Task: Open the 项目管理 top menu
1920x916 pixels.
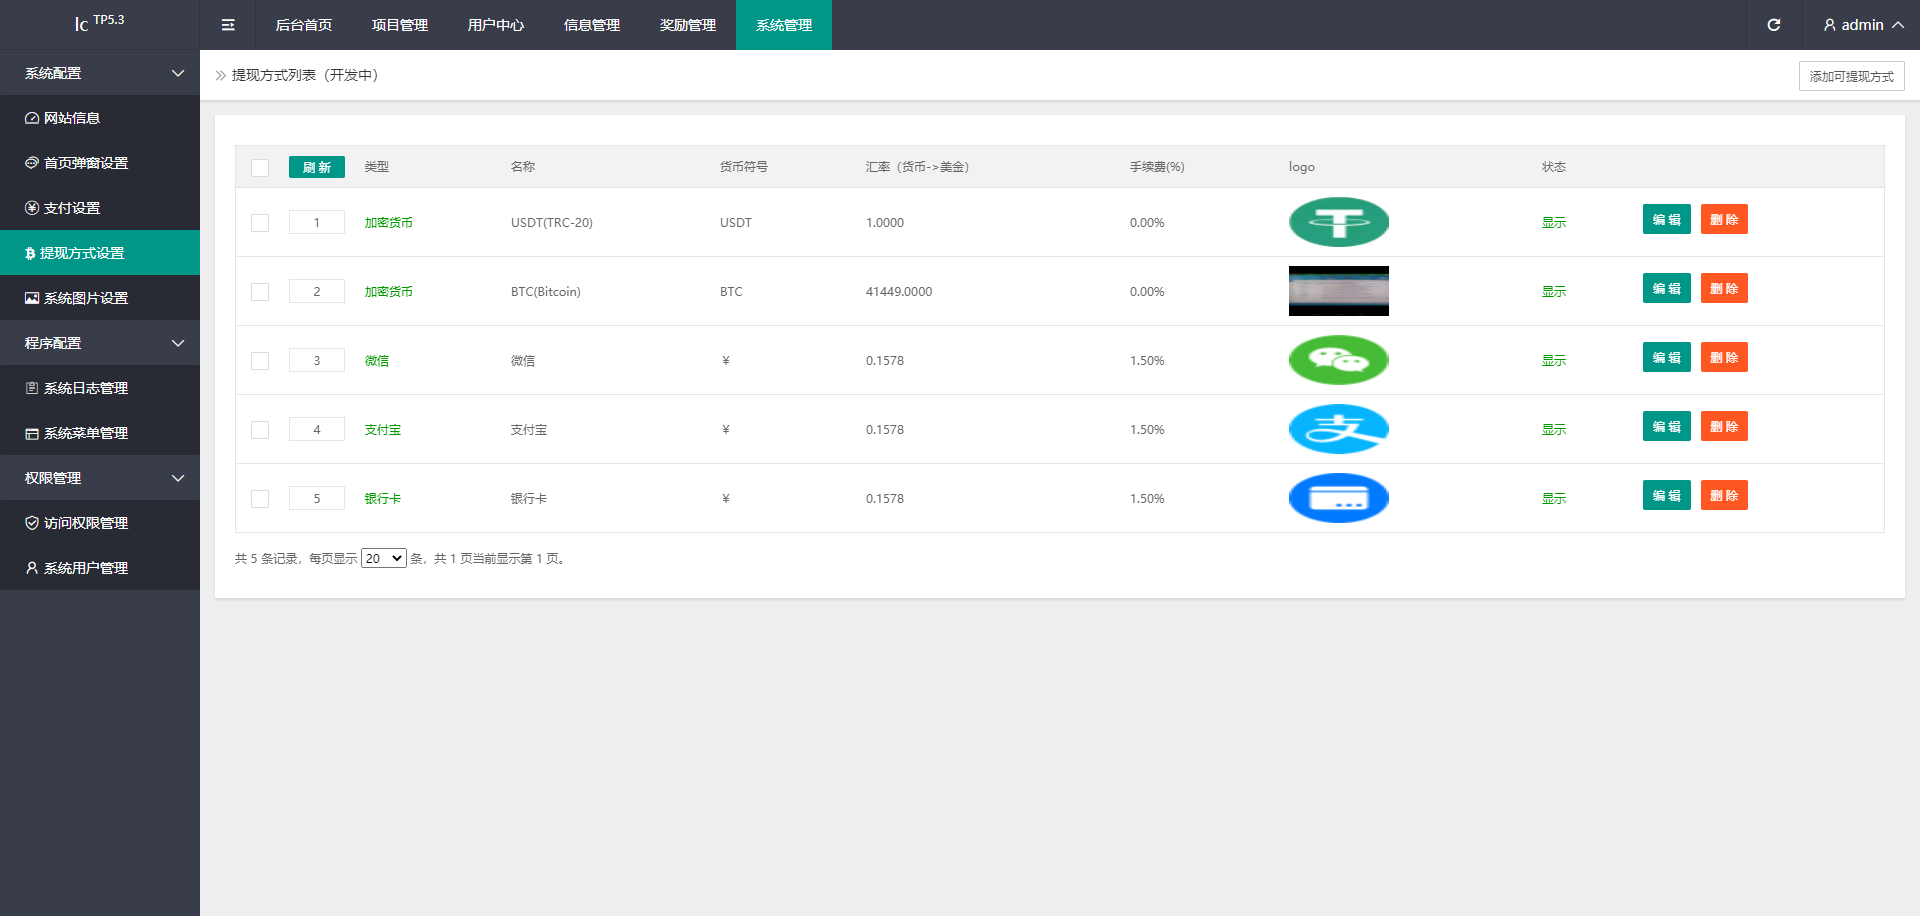Action: pyautogui.click(x=400, y=25)
